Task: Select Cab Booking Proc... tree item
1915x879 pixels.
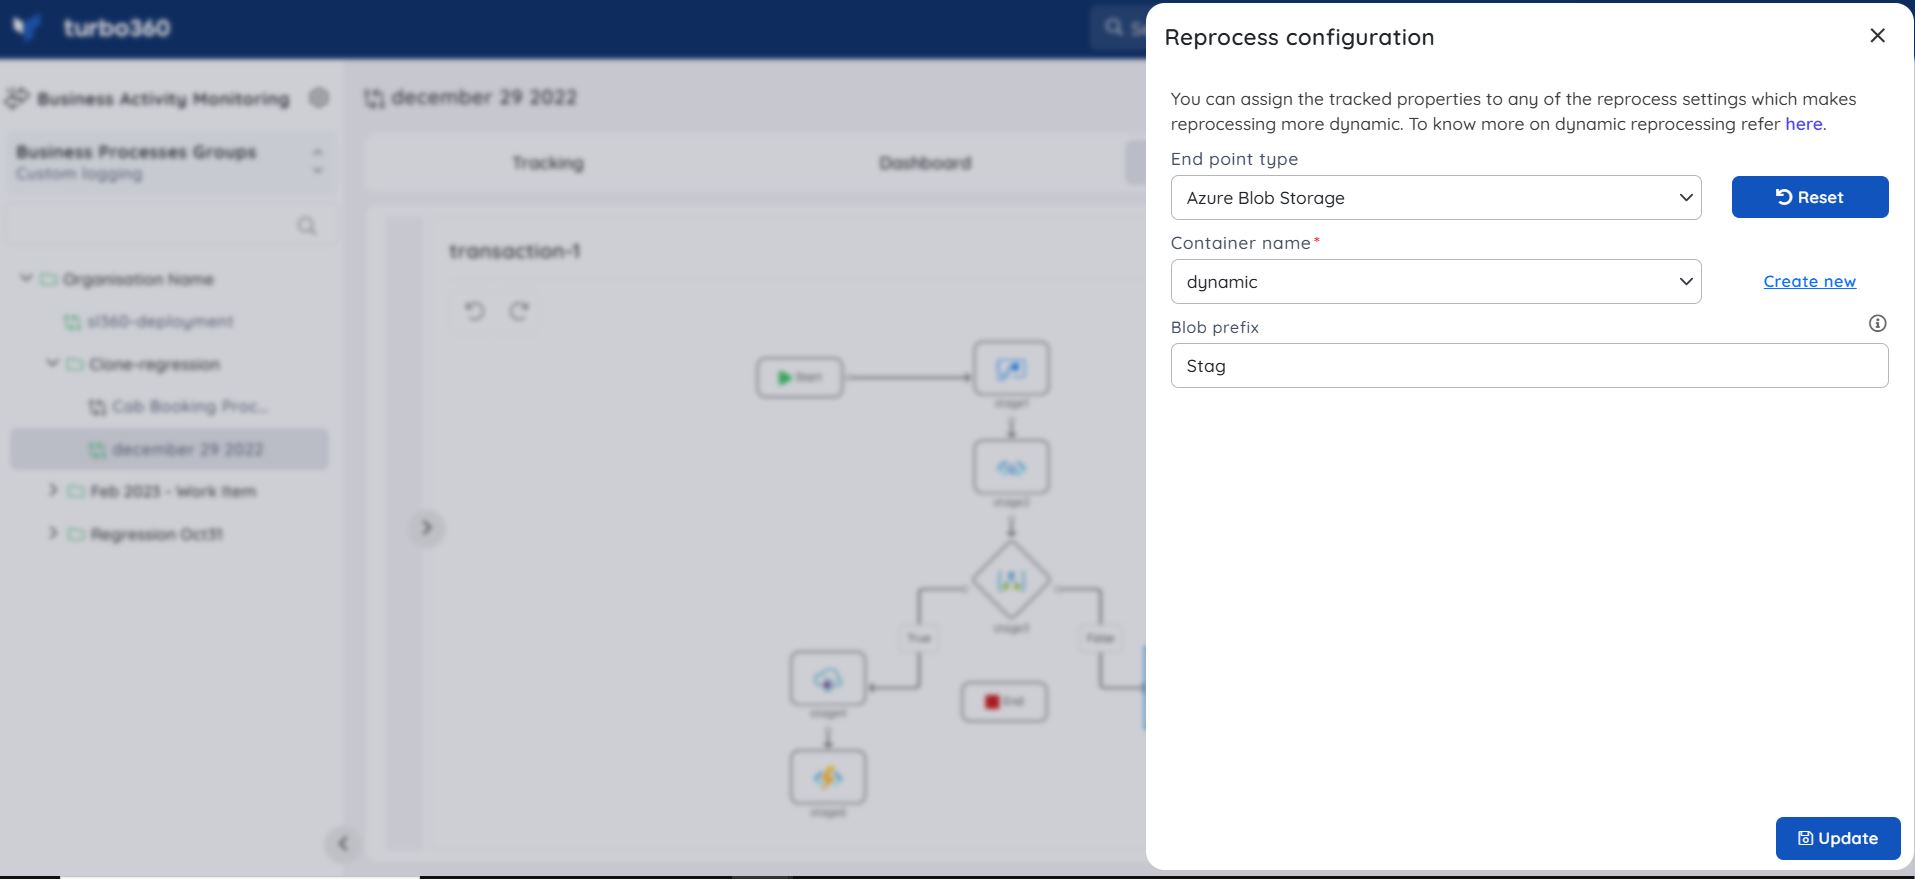Action: point(178,407)
